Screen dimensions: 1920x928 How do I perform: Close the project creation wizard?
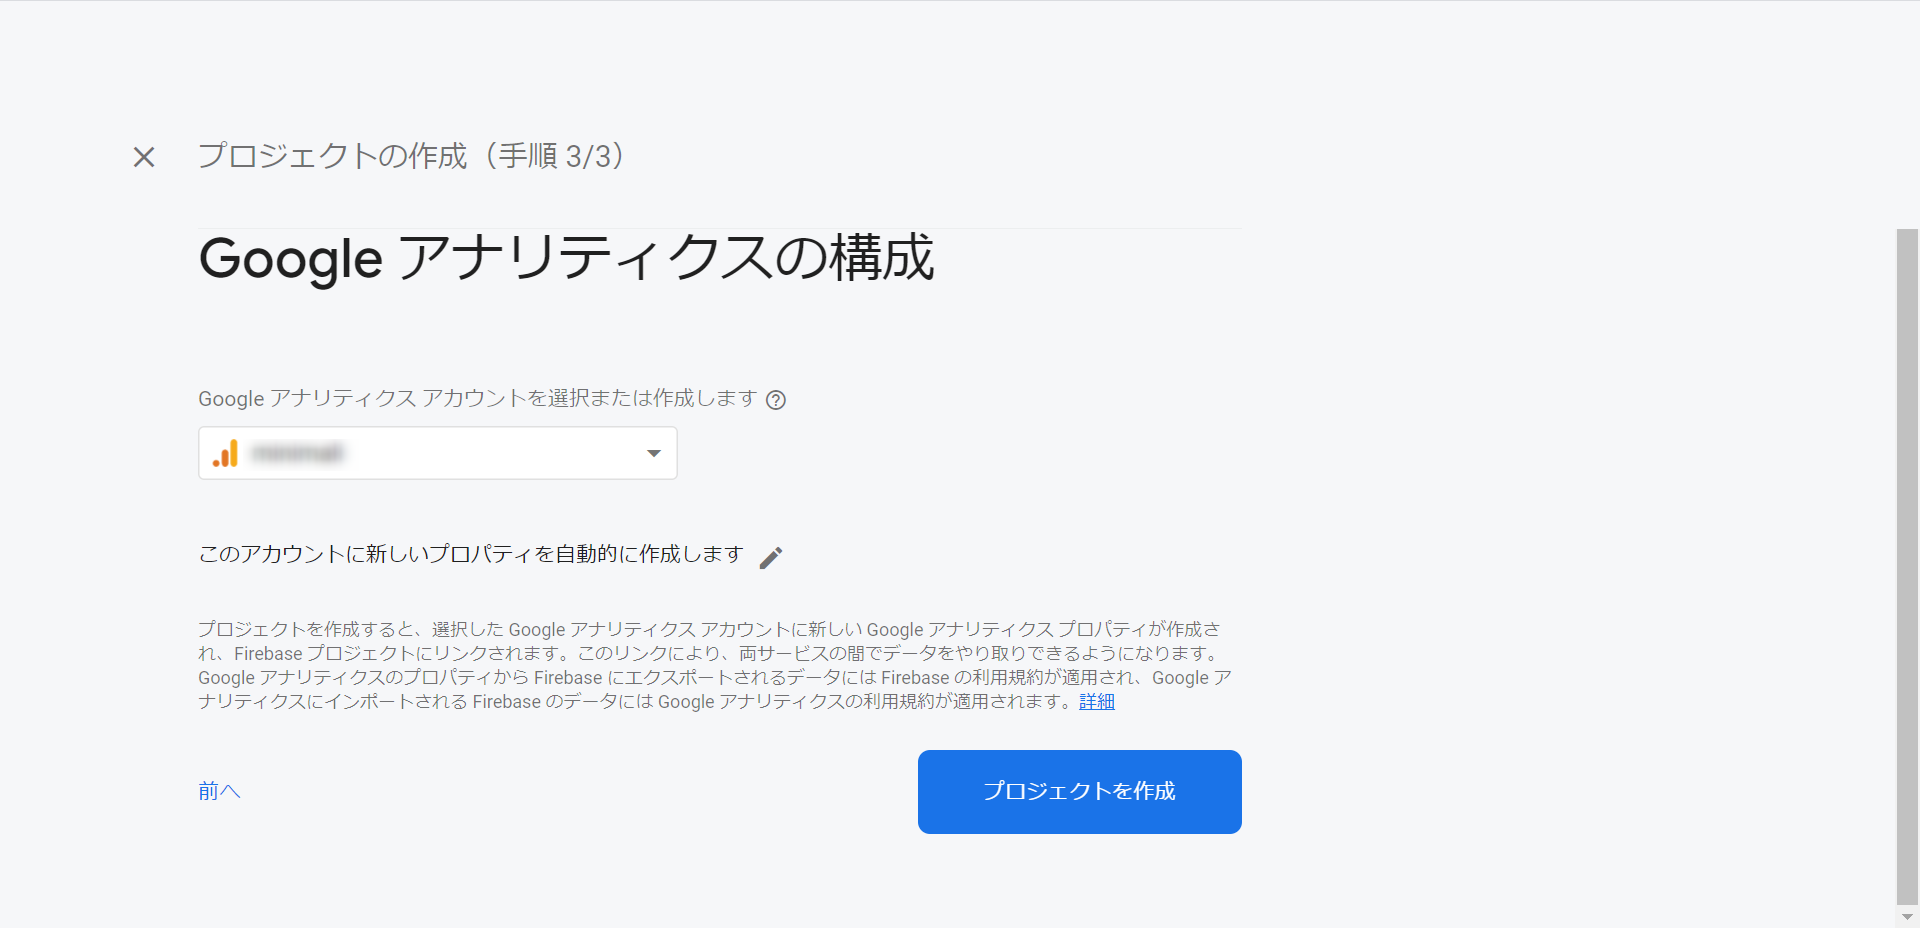point(144,157)
